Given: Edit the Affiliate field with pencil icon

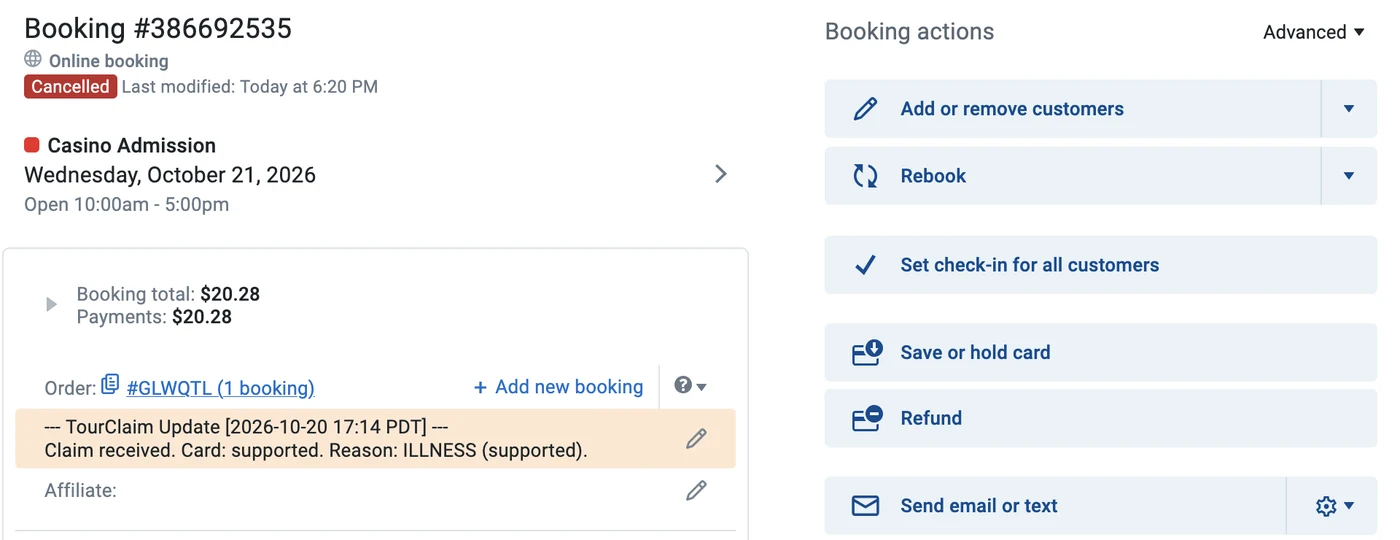Looking at the screenshot, I should pyautogui.click(x=696, y=490).
